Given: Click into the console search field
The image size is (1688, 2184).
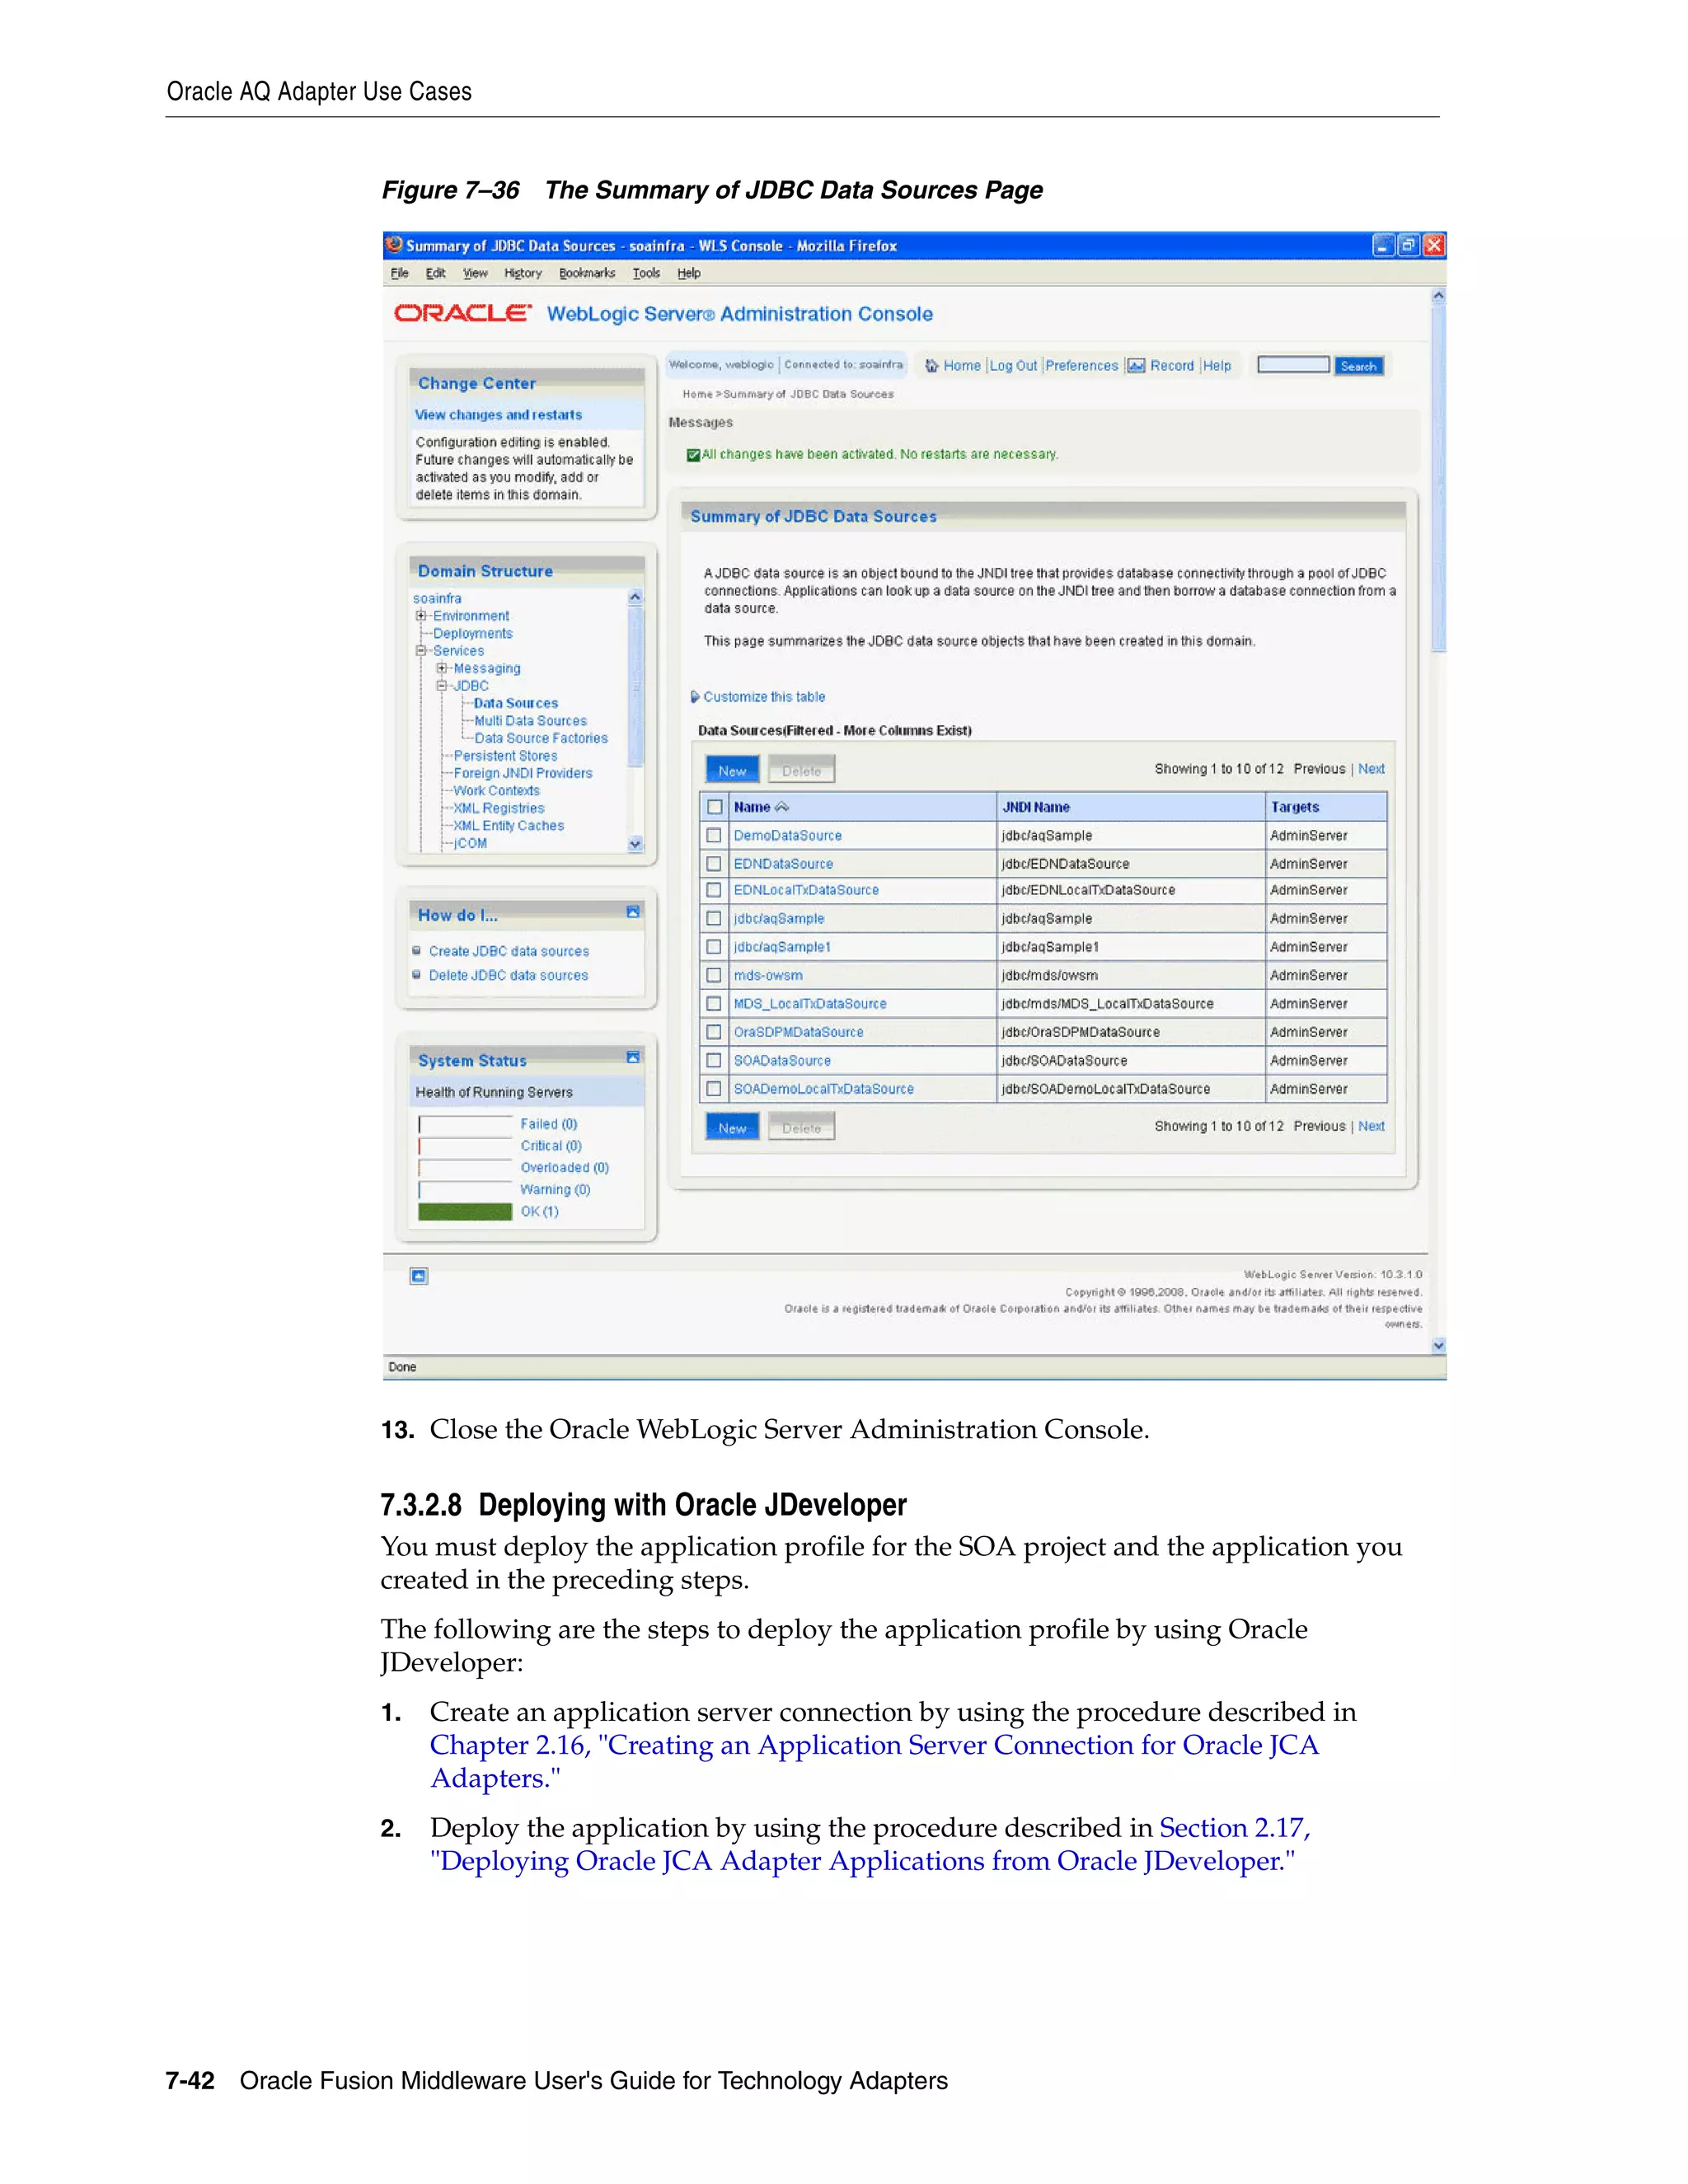Looking at the screenshot, I should pos(1293,365).
